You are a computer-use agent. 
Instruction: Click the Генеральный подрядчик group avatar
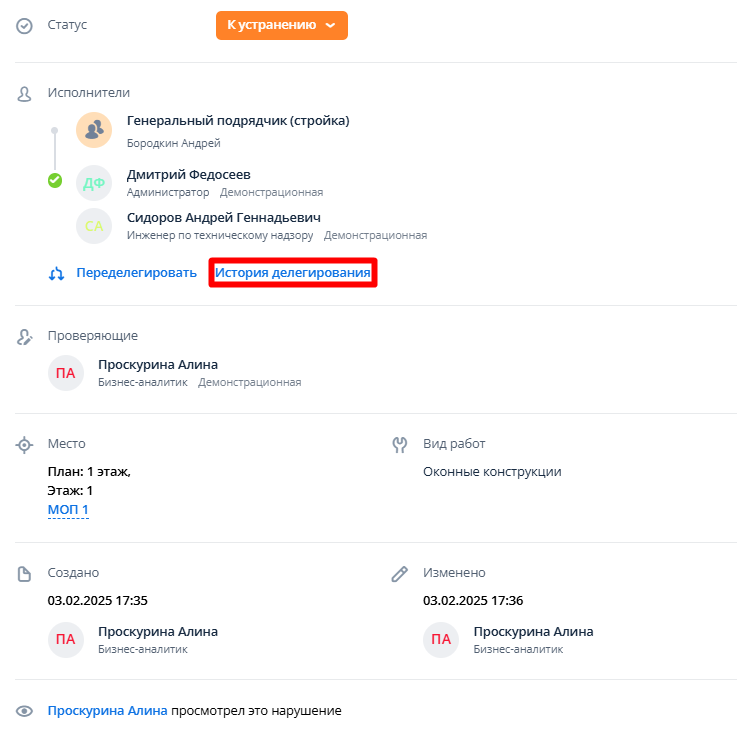(x=94, y=130)
